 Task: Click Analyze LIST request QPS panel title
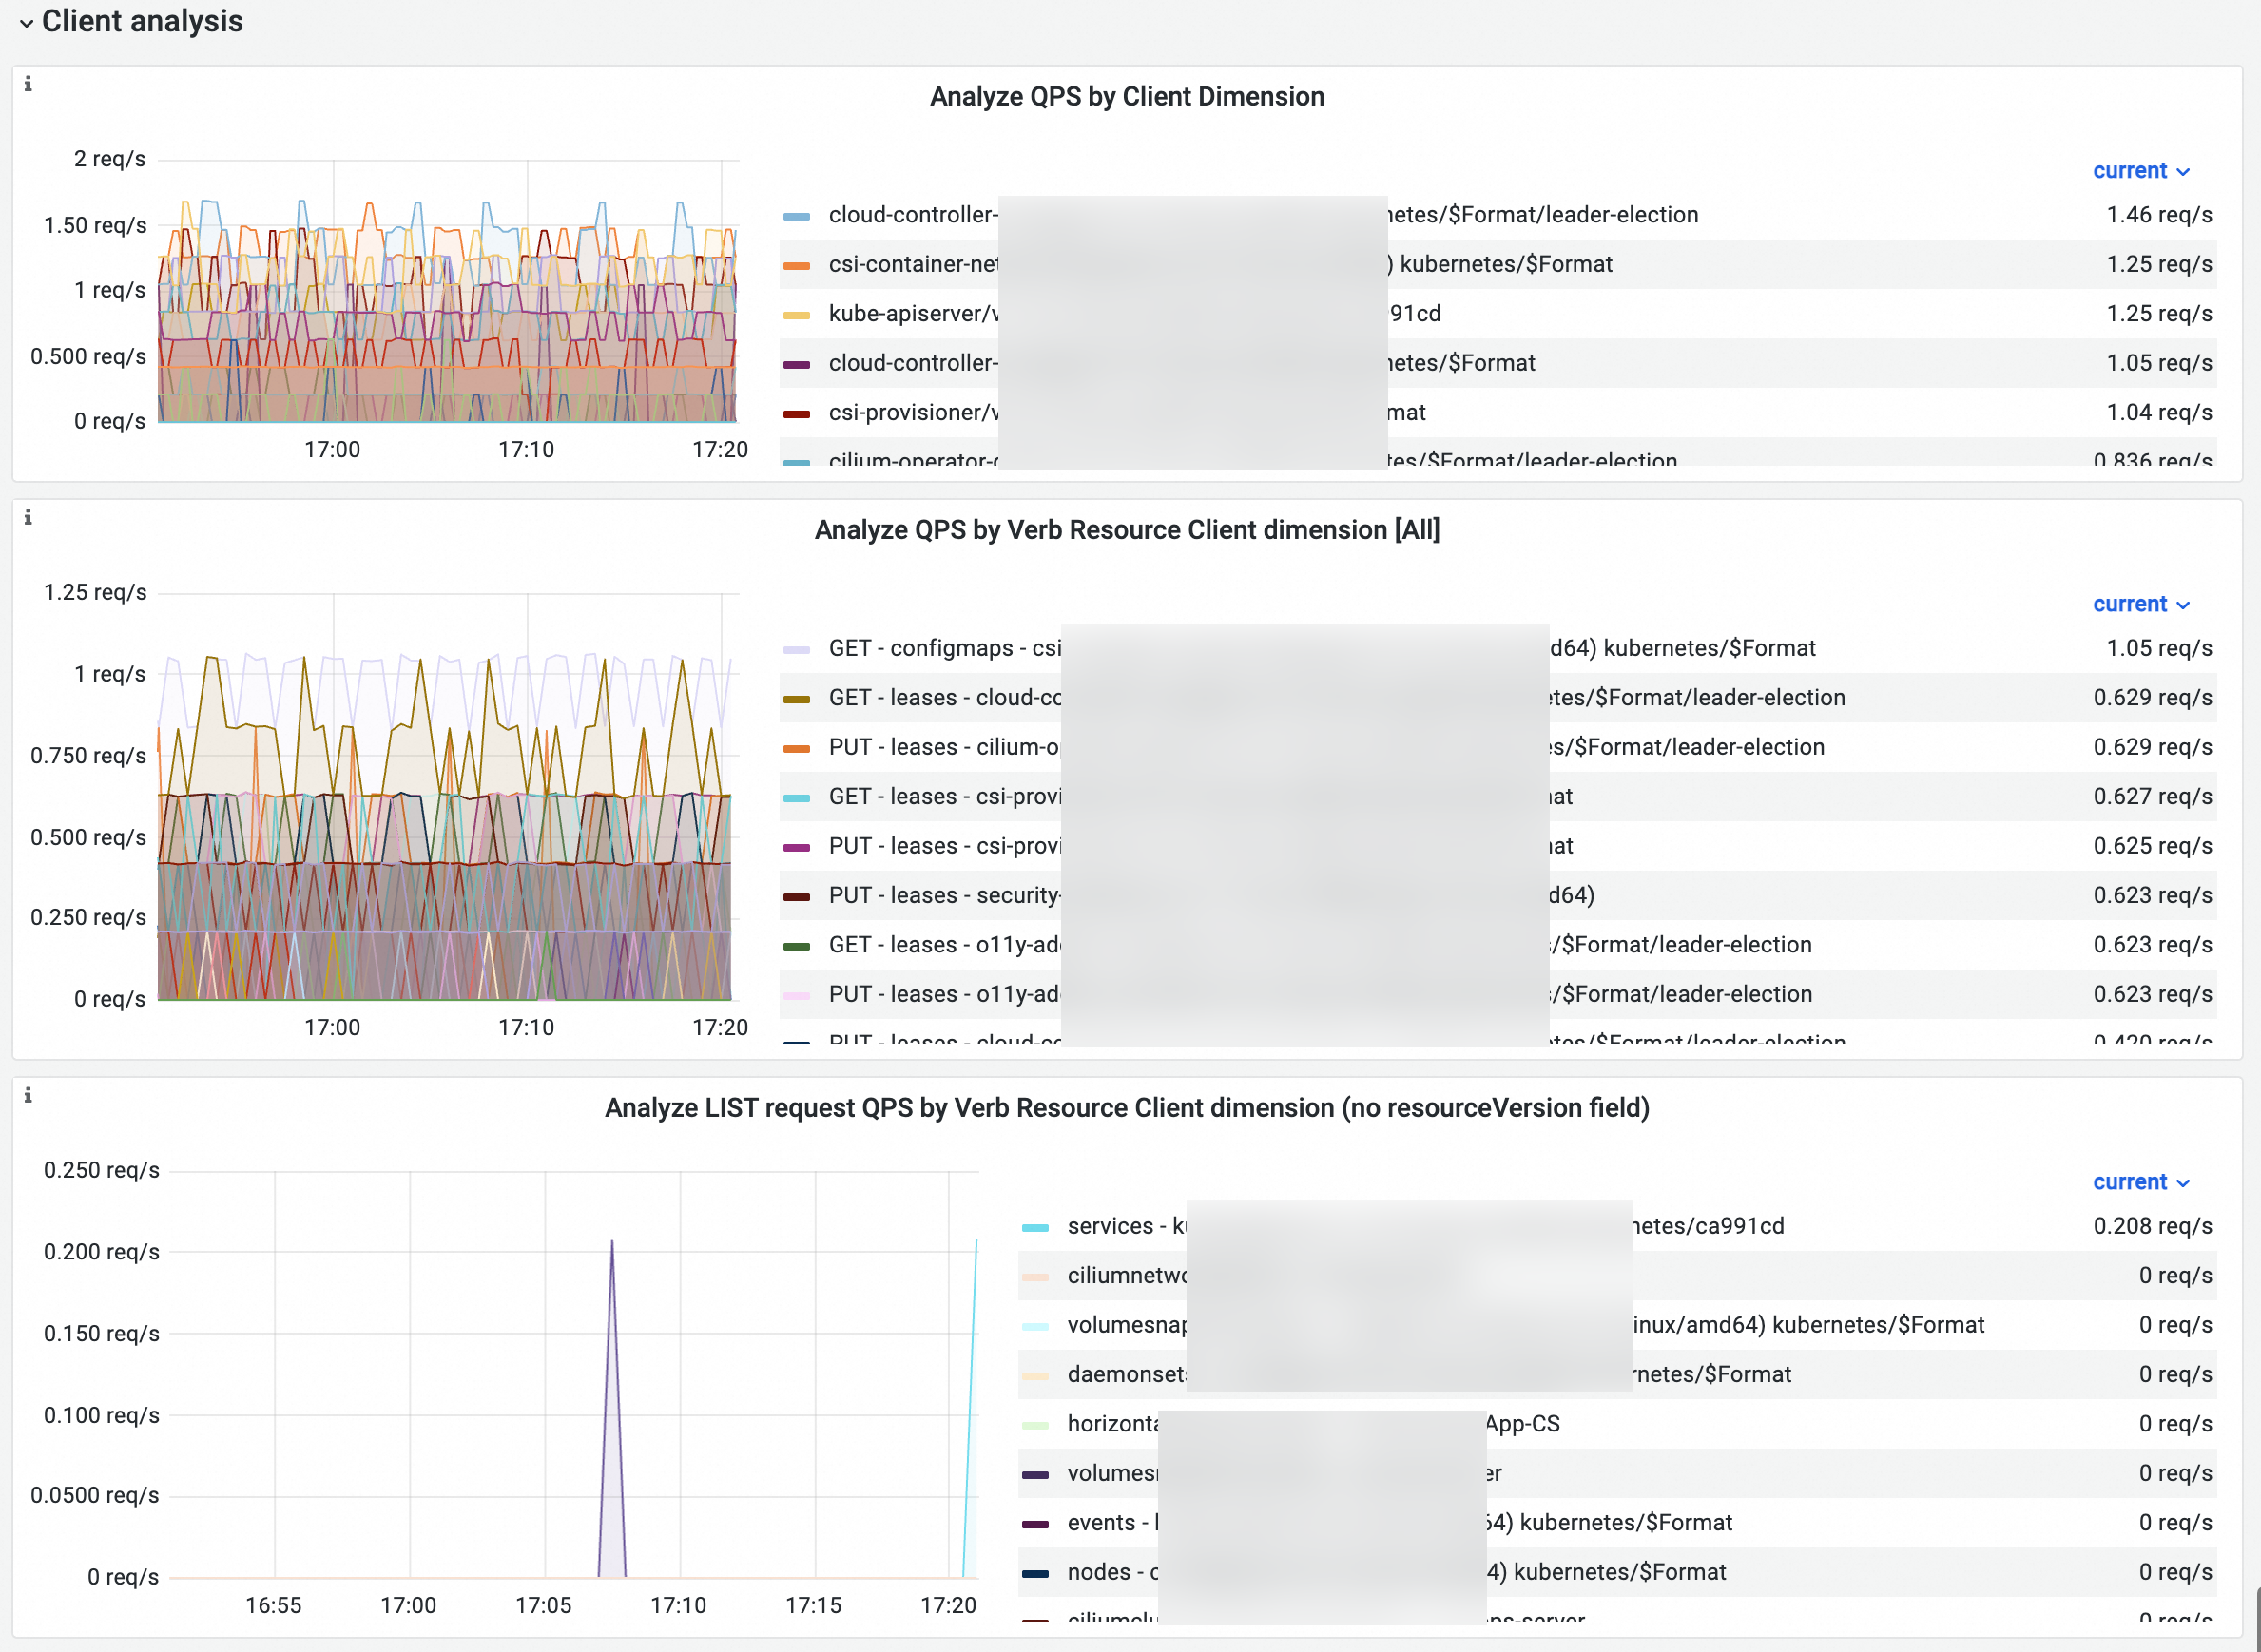click(x=1127, y=1108)
